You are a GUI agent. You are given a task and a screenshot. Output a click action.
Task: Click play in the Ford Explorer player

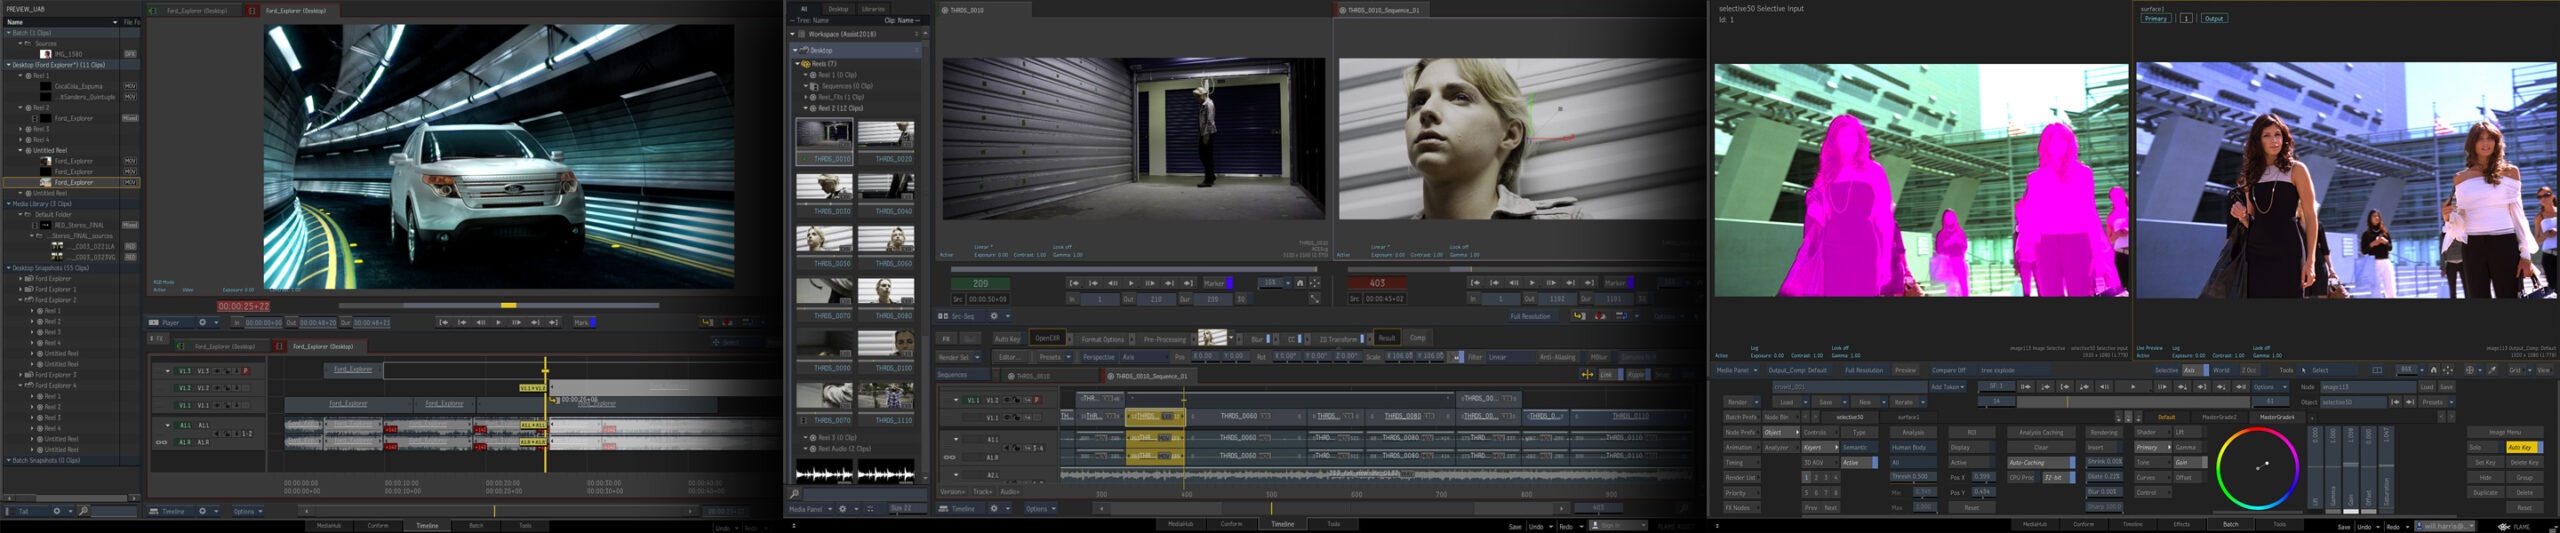(498, 322)
